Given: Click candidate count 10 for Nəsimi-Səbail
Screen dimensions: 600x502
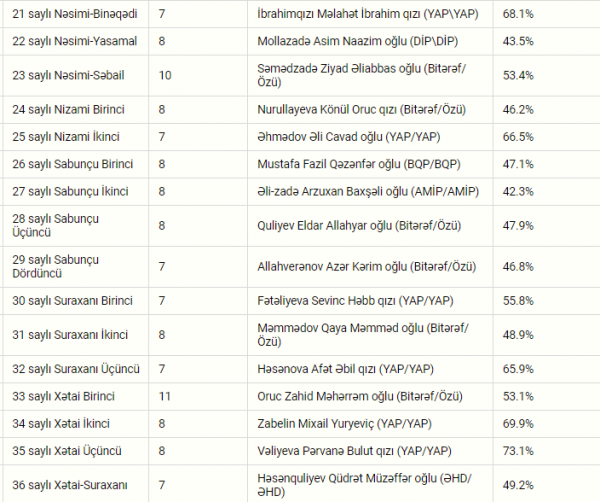Looking at the screenshot, I should click(x=165, y=75).
